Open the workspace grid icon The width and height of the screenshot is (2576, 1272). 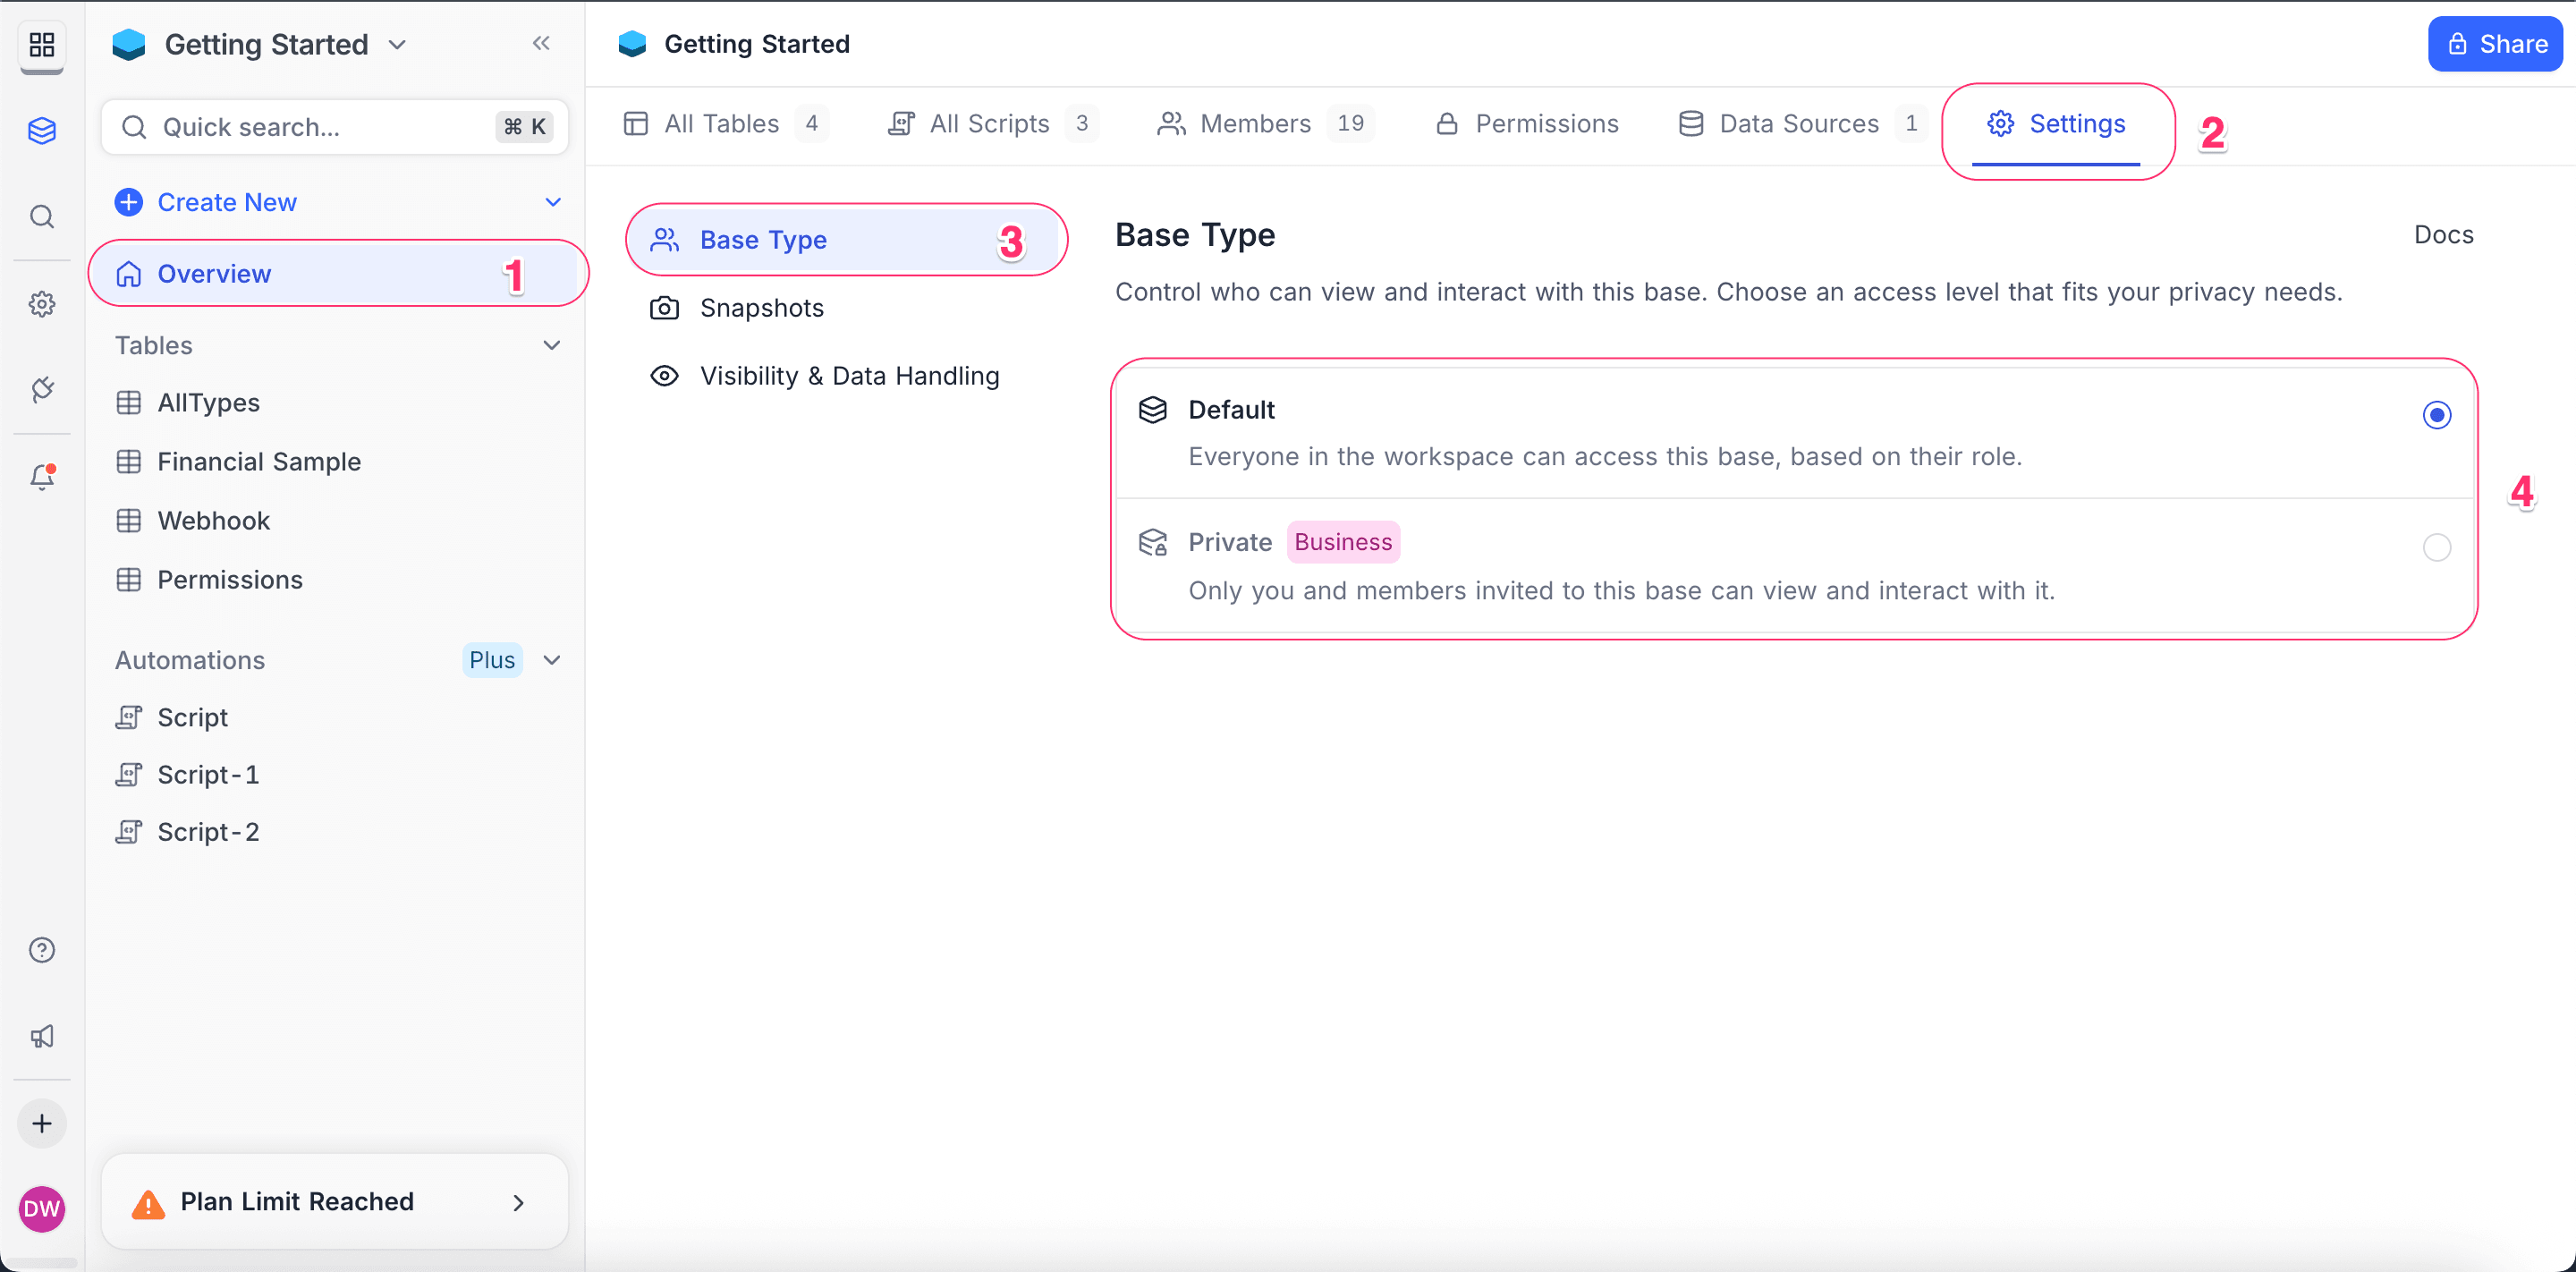(42, 44)
